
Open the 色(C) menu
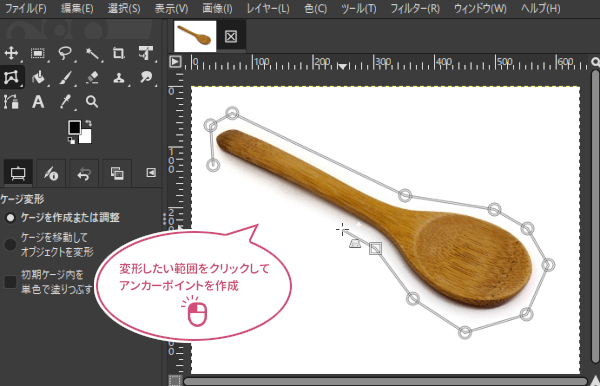[315, 8]
